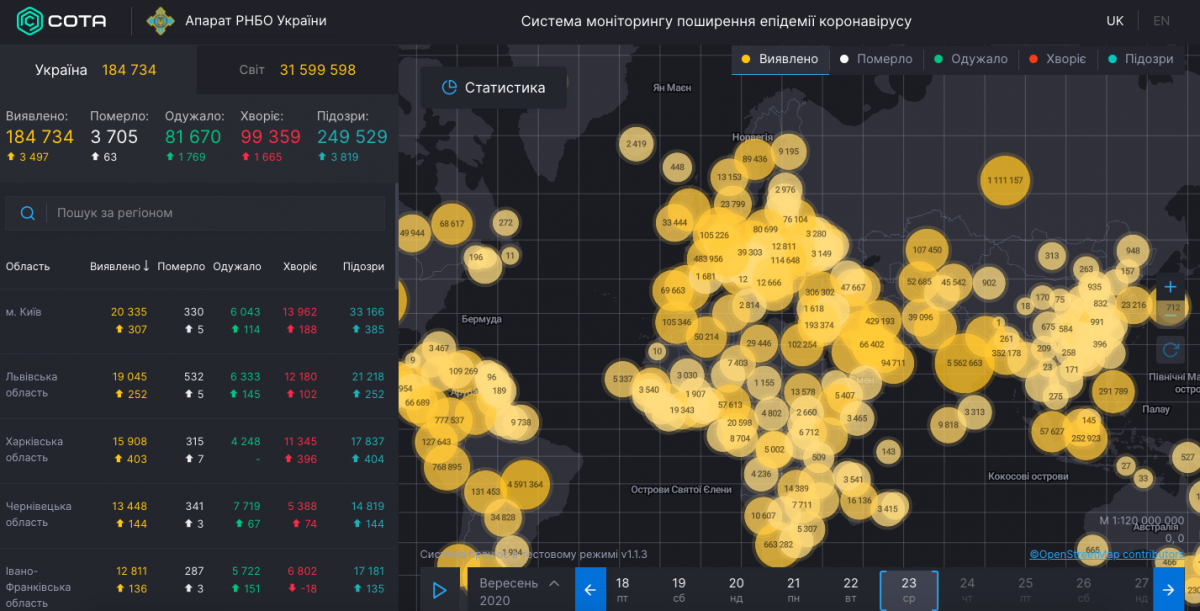This screenshot has height=611, width=1200.
Task: Click the COTA logo icon
Action: pos(28,20)
